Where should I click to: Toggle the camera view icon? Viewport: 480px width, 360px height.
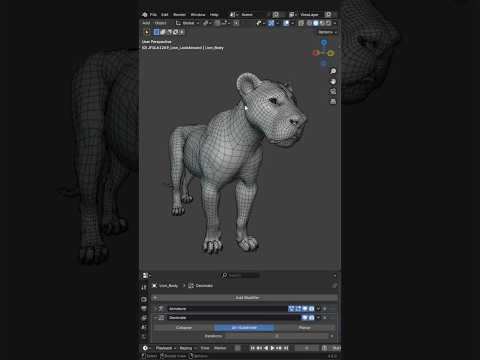(x=332, y=91)
